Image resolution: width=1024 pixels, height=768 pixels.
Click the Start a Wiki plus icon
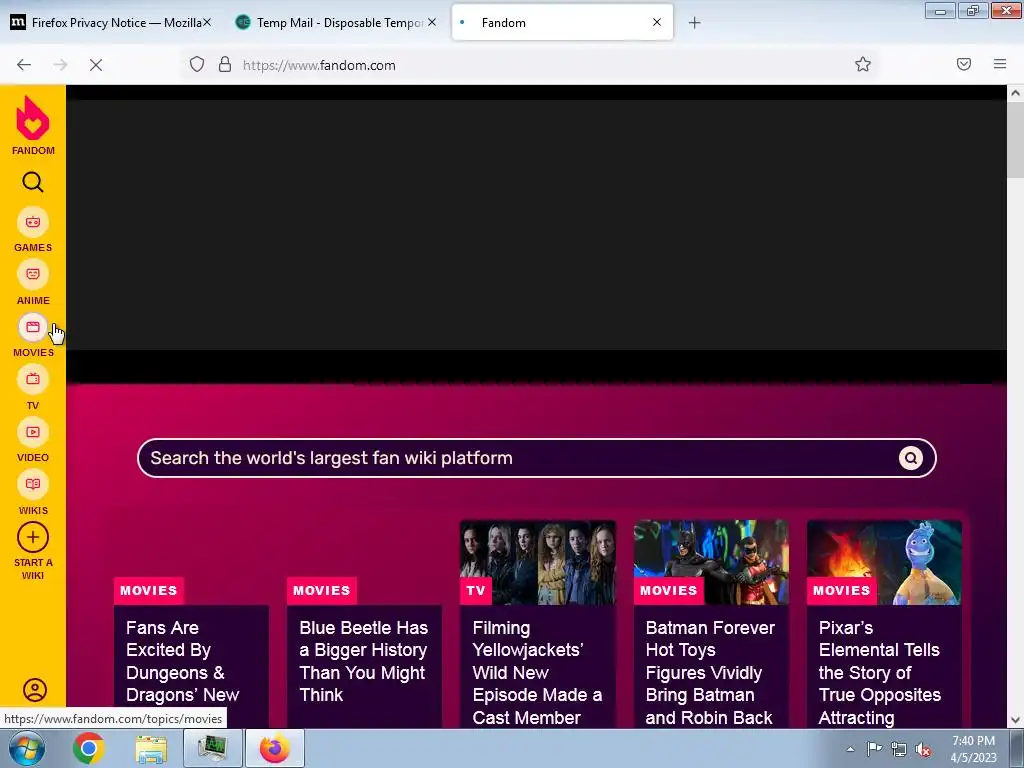point(33,537)
